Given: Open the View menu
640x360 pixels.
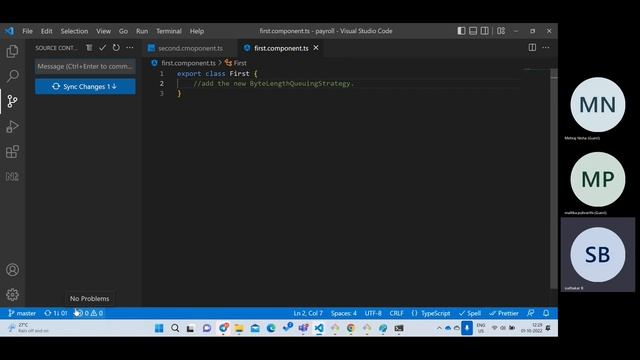Looking at the screenshot, I should click(103, 31).
